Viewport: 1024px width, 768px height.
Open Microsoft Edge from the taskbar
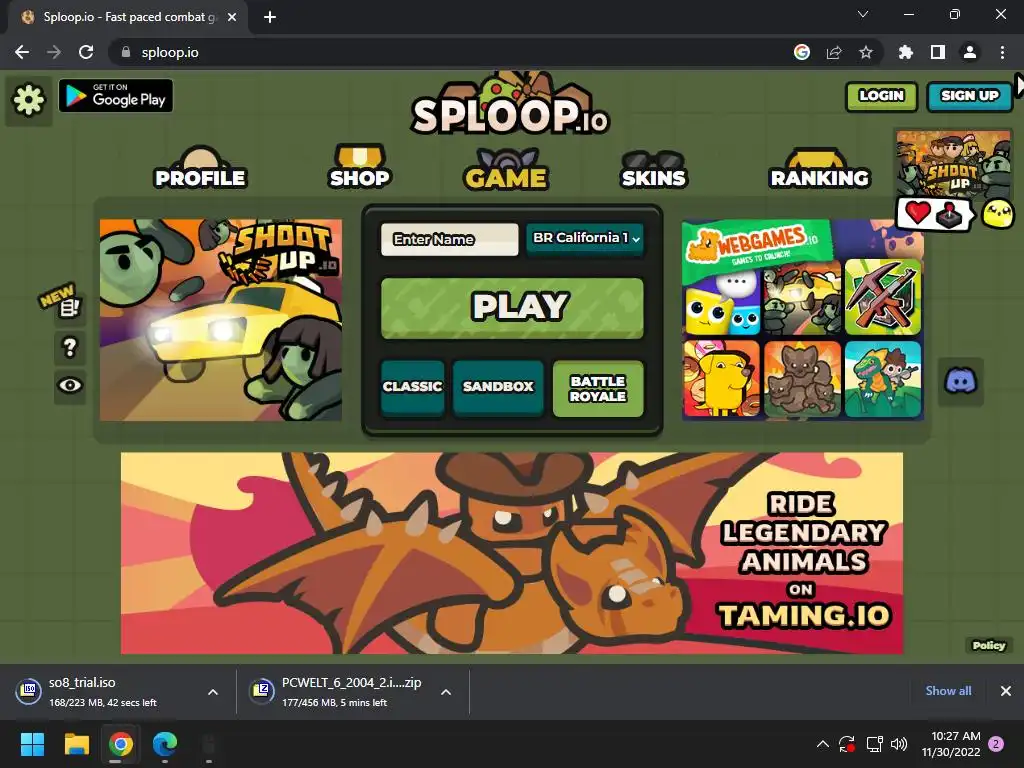pyautogui.click(x=165, y=744)
